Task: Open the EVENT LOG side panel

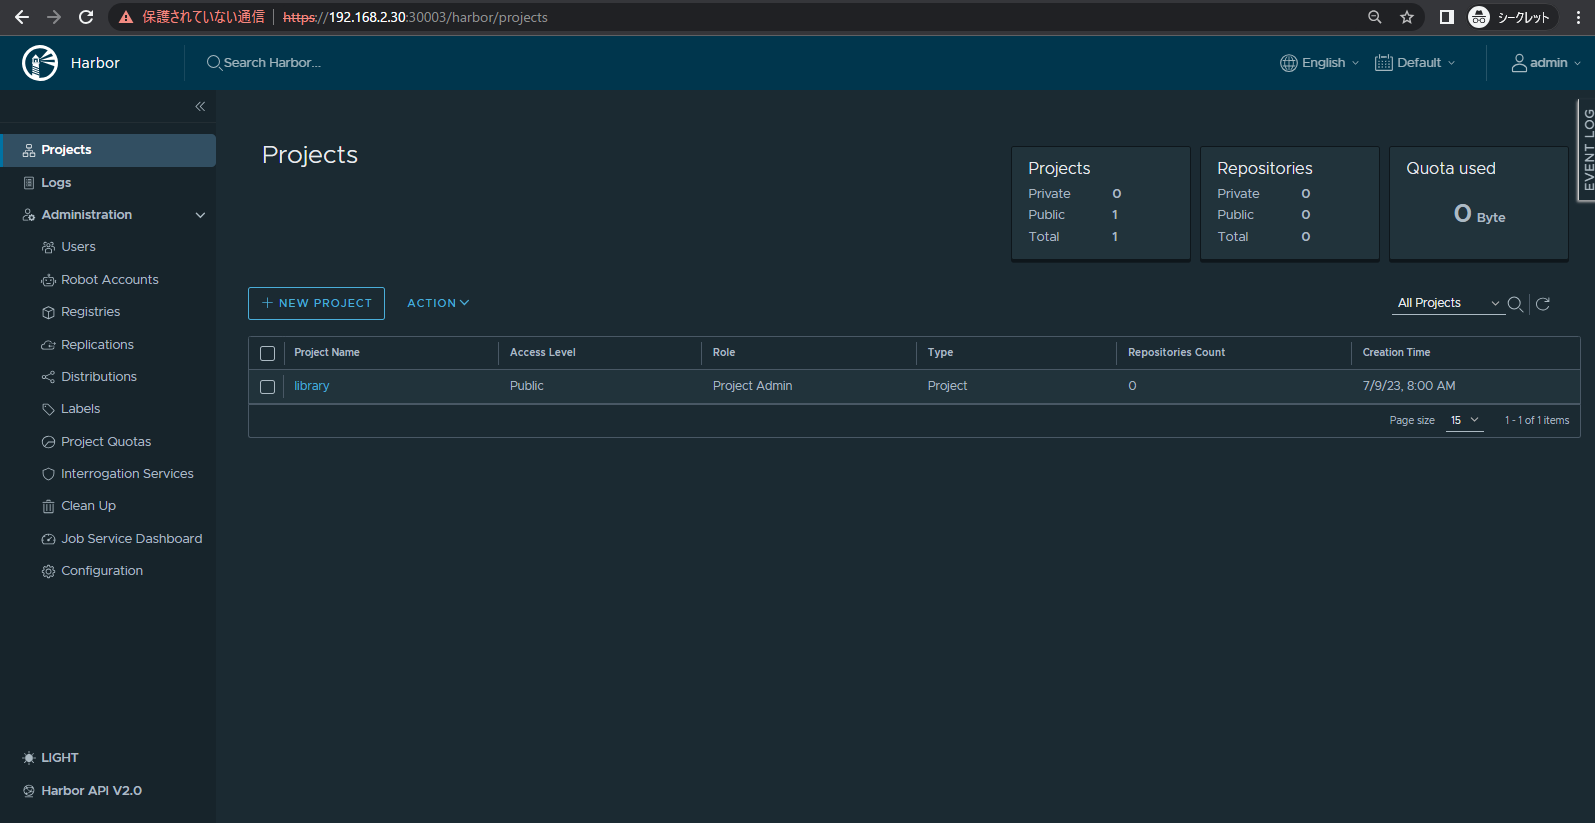Action: click(1586, 150)
